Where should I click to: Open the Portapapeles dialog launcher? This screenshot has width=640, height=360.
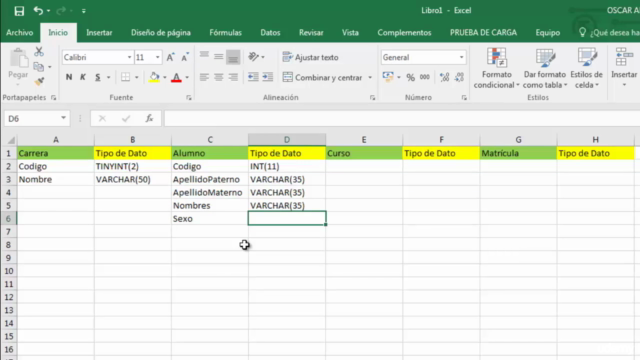(53, 98)
